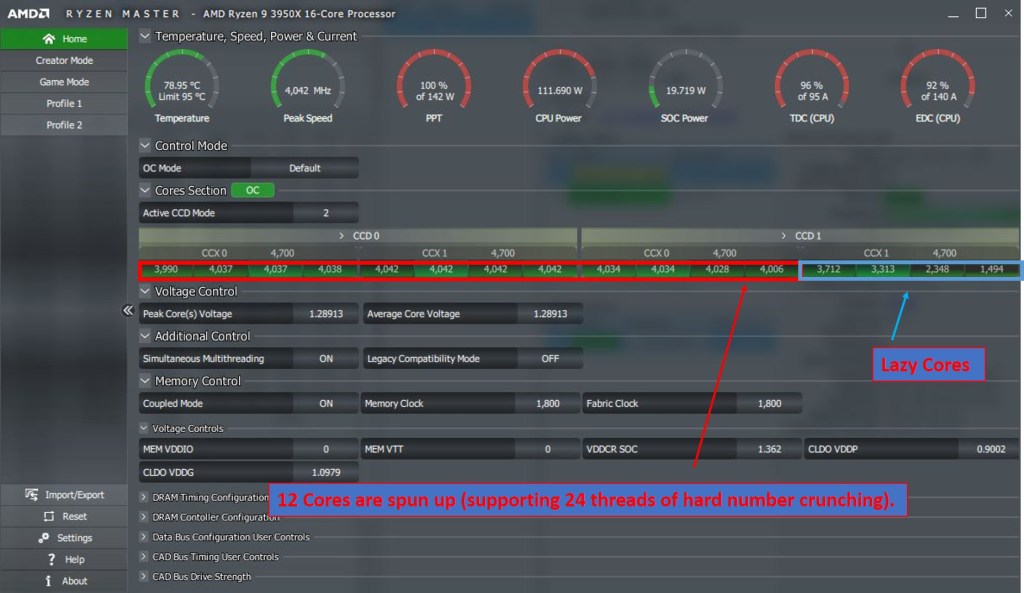The image size is (1024, 593).
Task: Collapse the Temperature, Speed, Power & Current section
Action: [146, 36]
